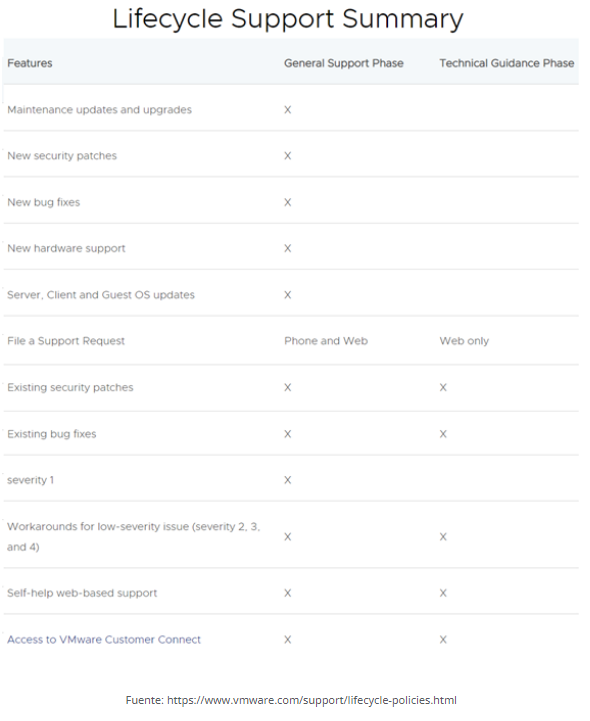The width and height of the screenshot is (590, 721).
Task: Select the Technical Guidance Phase header
Action: point(507,63)
